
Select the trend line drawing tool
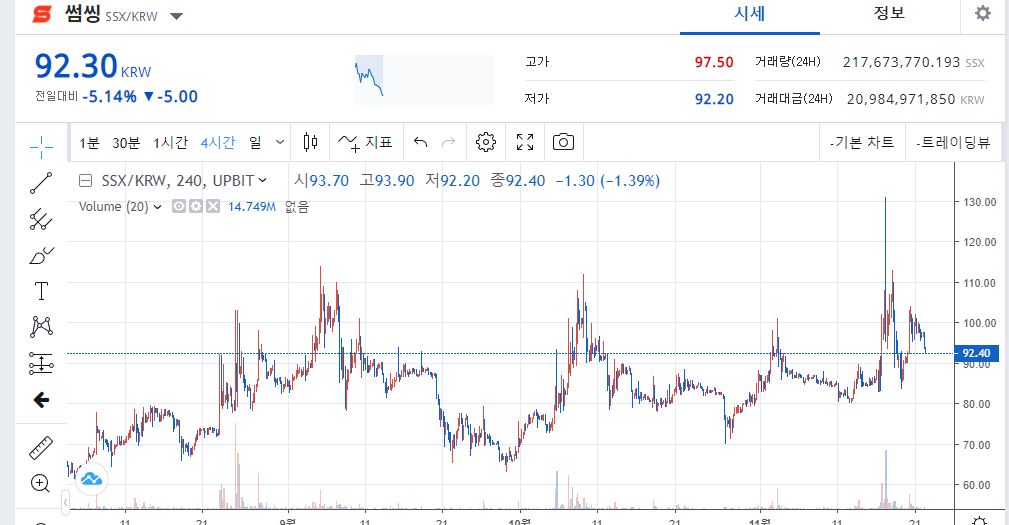click(x=41, y=183)
